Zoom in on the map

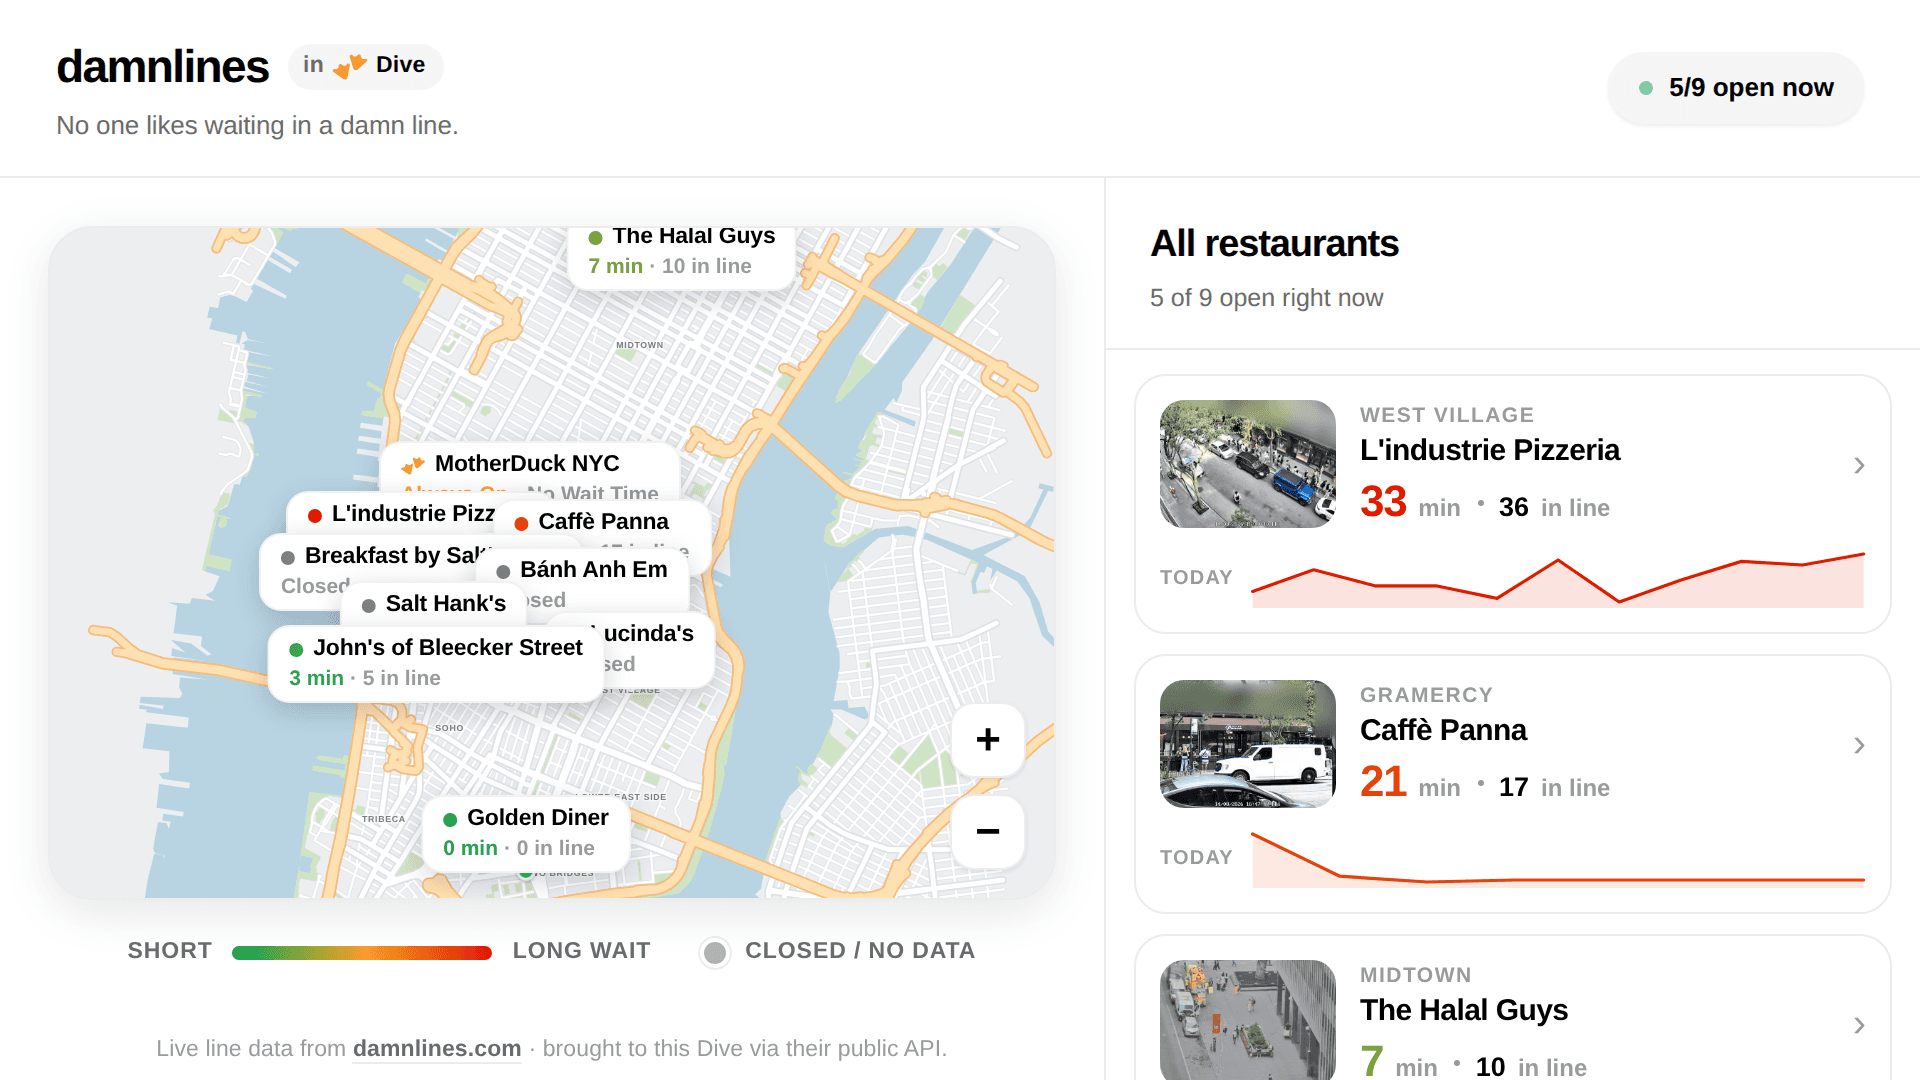pos(988,740)
